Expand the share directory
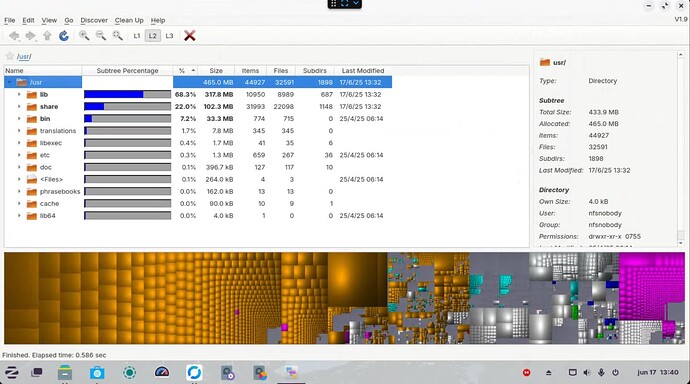 click(x=19, y=107)
